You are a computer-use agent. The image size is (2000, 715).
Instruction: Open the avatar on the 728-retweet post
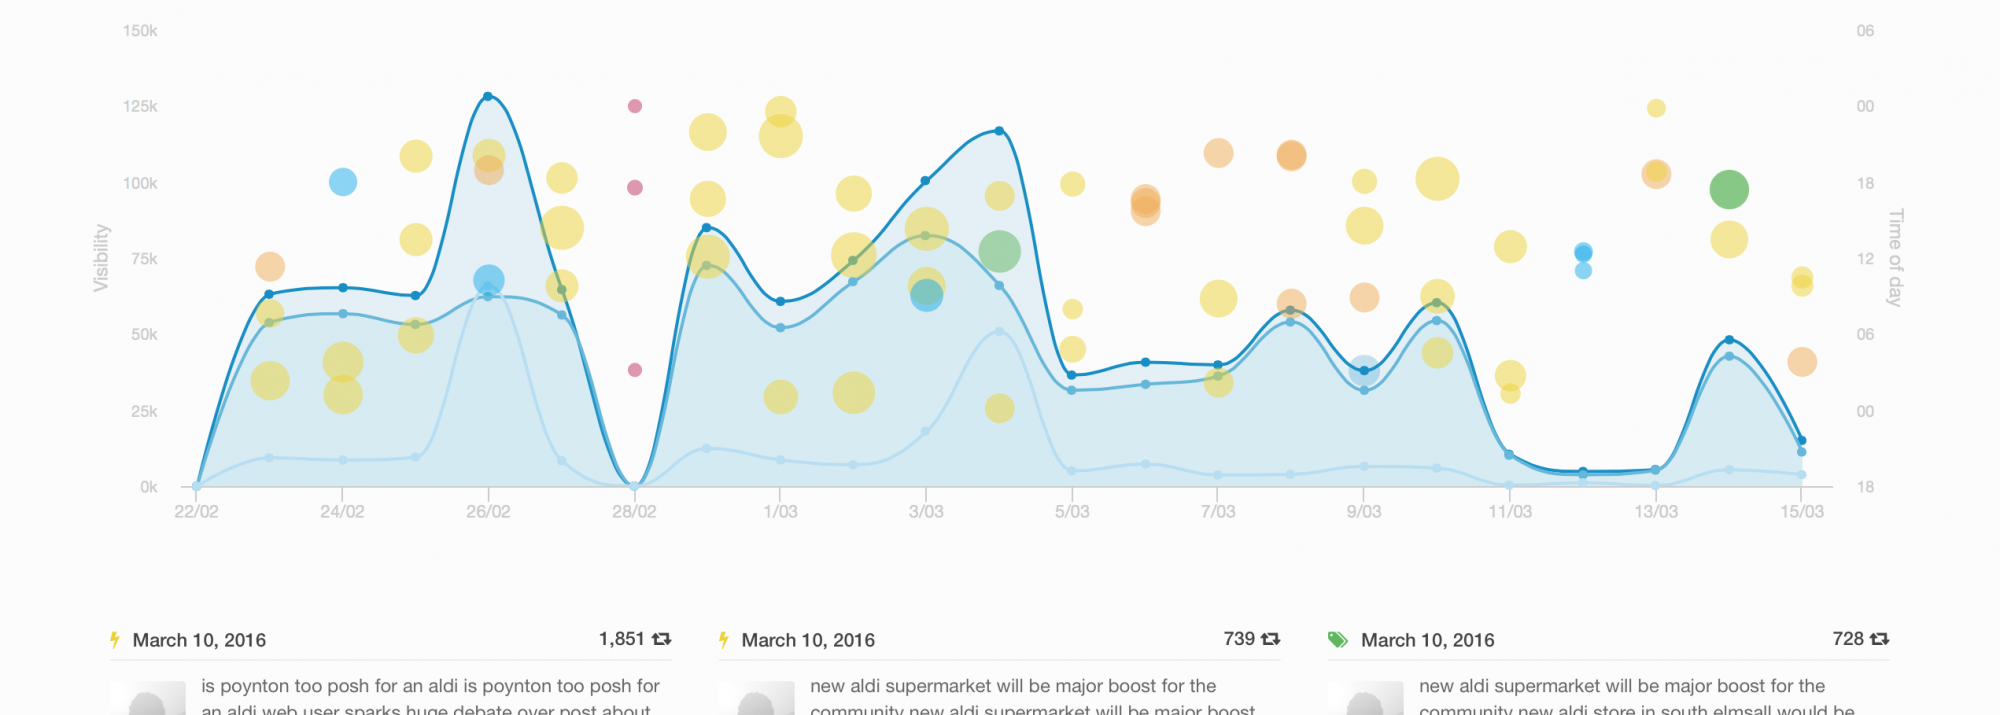[1365, 699]
